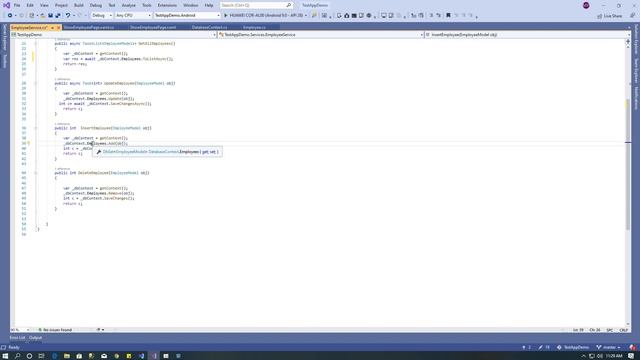Click the CRLF line ending indicator
Image resolution: width=640 pixels, height=360 pixels.
click(x=624, y=330)
